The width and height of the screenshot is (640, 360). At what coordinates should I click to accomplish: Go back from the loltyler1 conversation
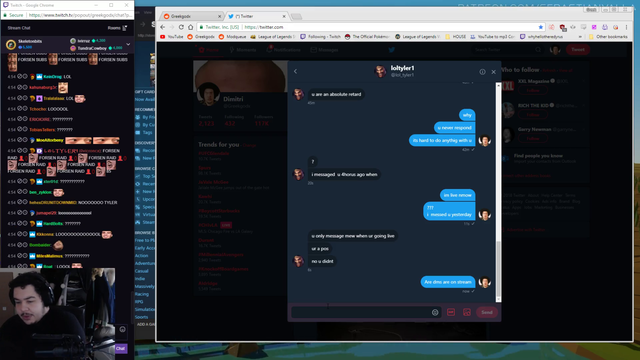coord(296,71)
